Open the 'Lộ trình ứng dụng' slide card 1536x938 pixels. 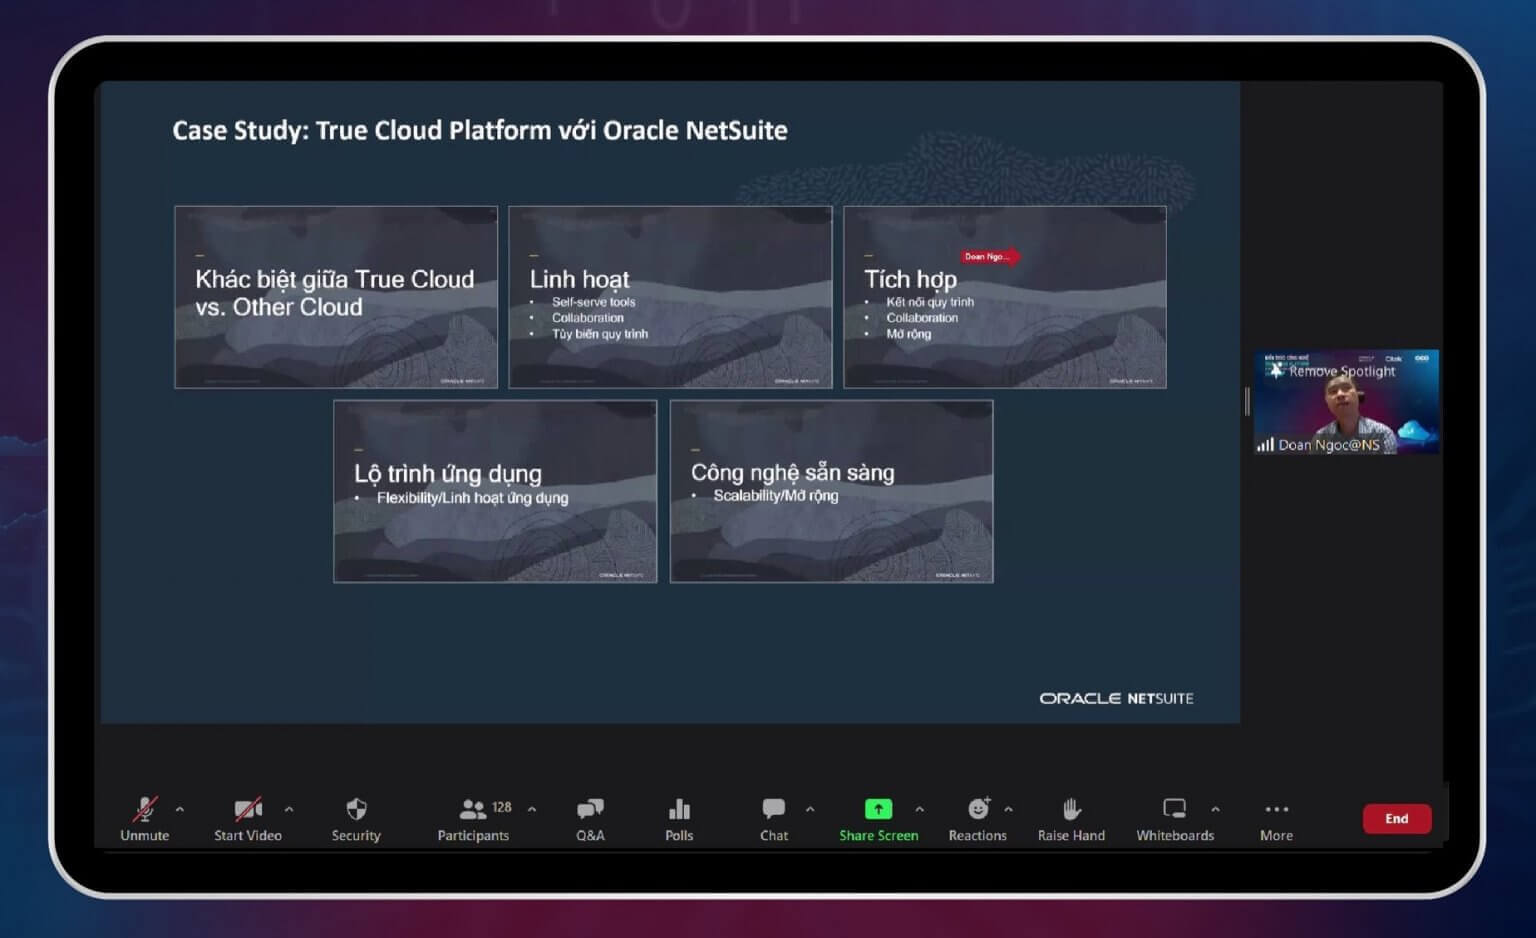[x=495, y=491]
